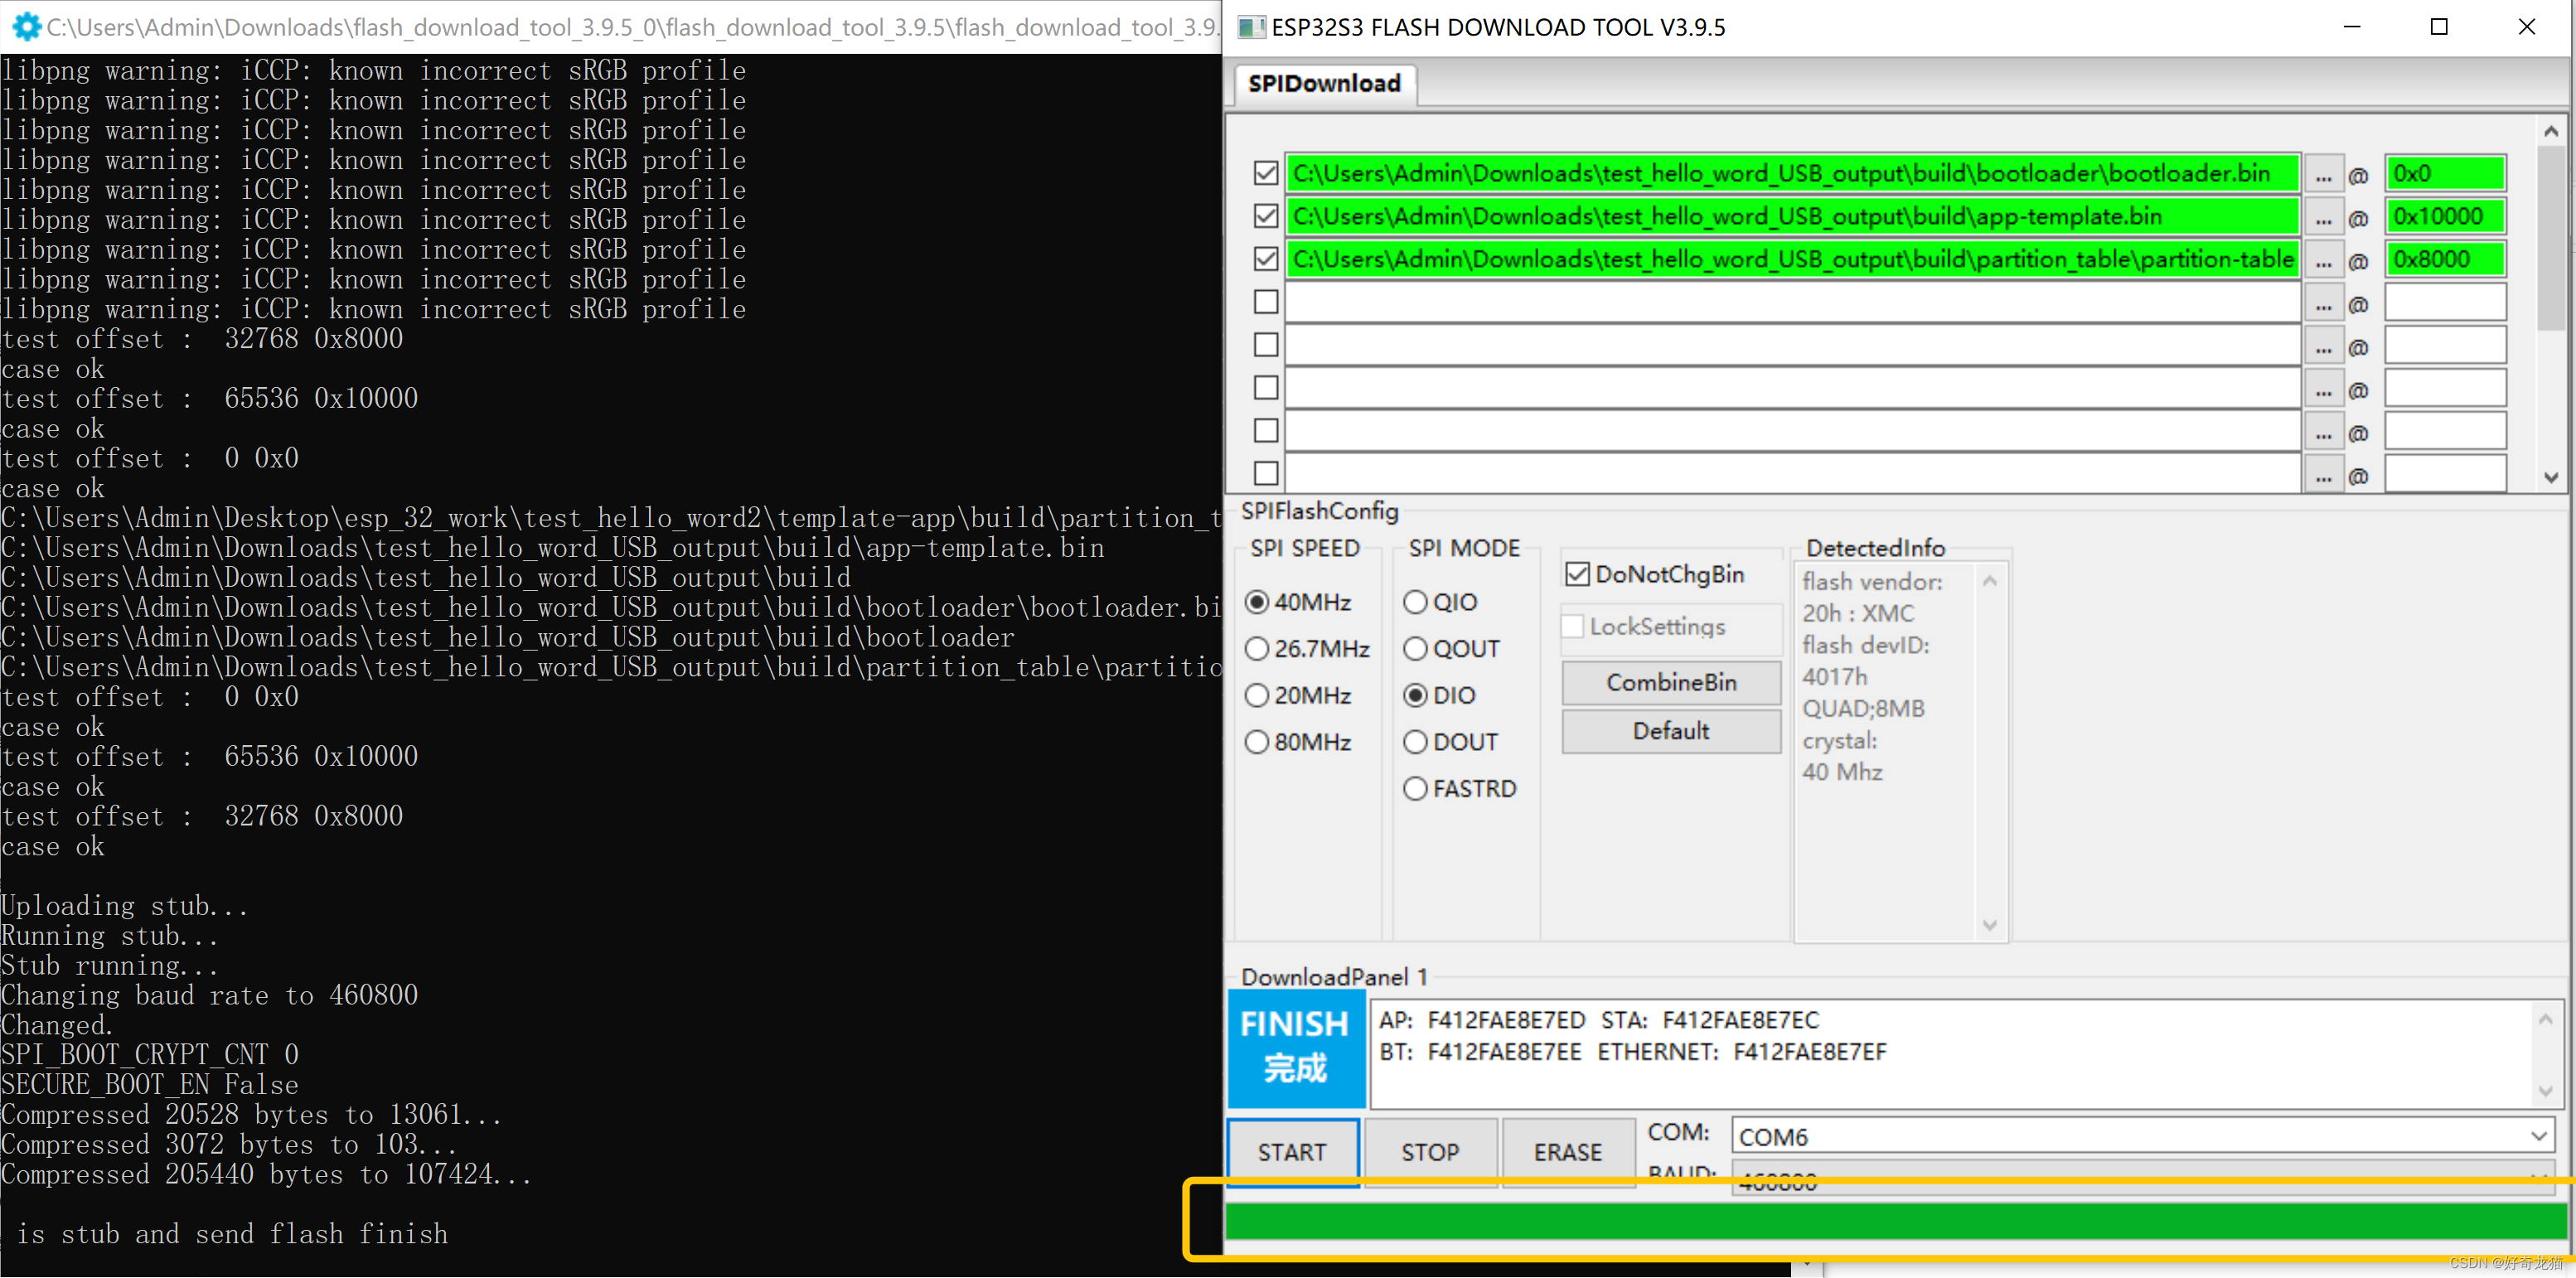The height and width of the screenshot is (1278, 2576).
Task: Uncheck the partition-table file row checkbox
Action: 1266,259
